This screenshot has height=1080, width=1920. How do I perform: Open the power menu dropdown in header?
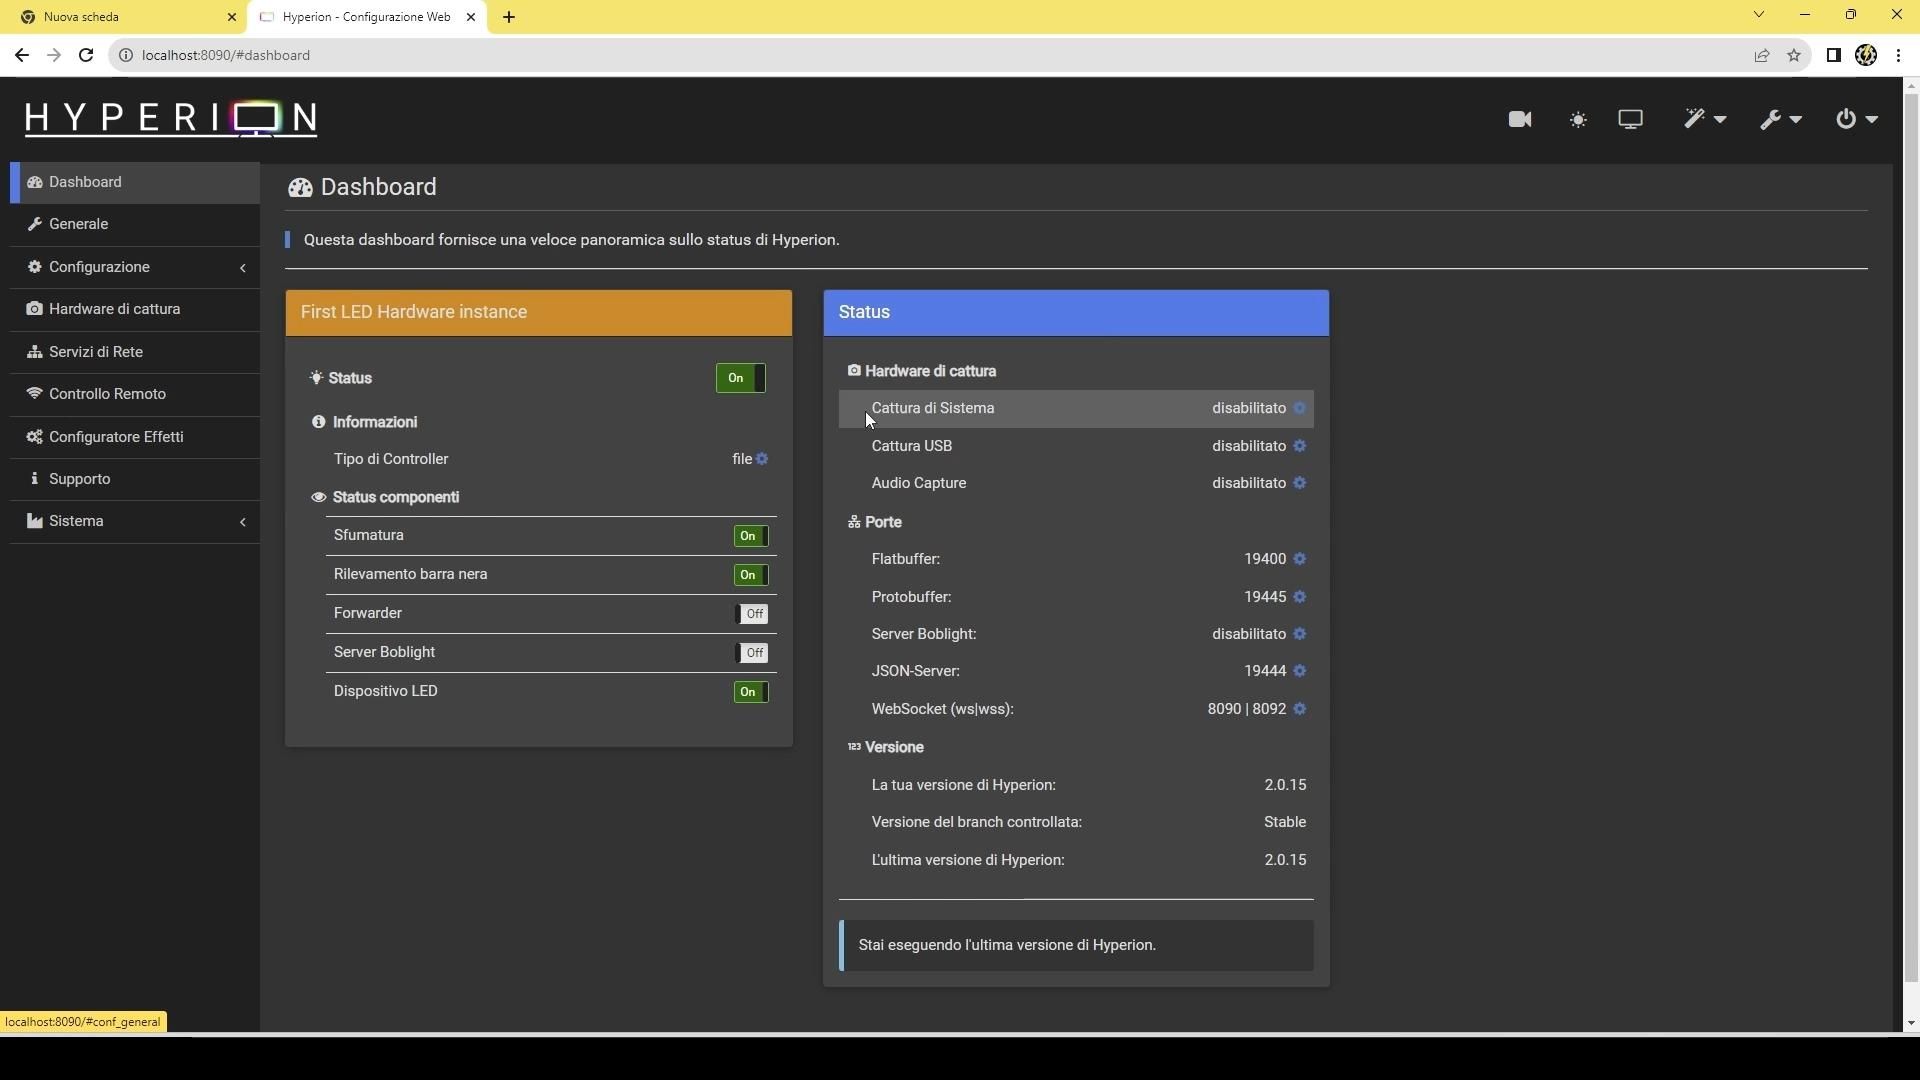point(1856,120)
